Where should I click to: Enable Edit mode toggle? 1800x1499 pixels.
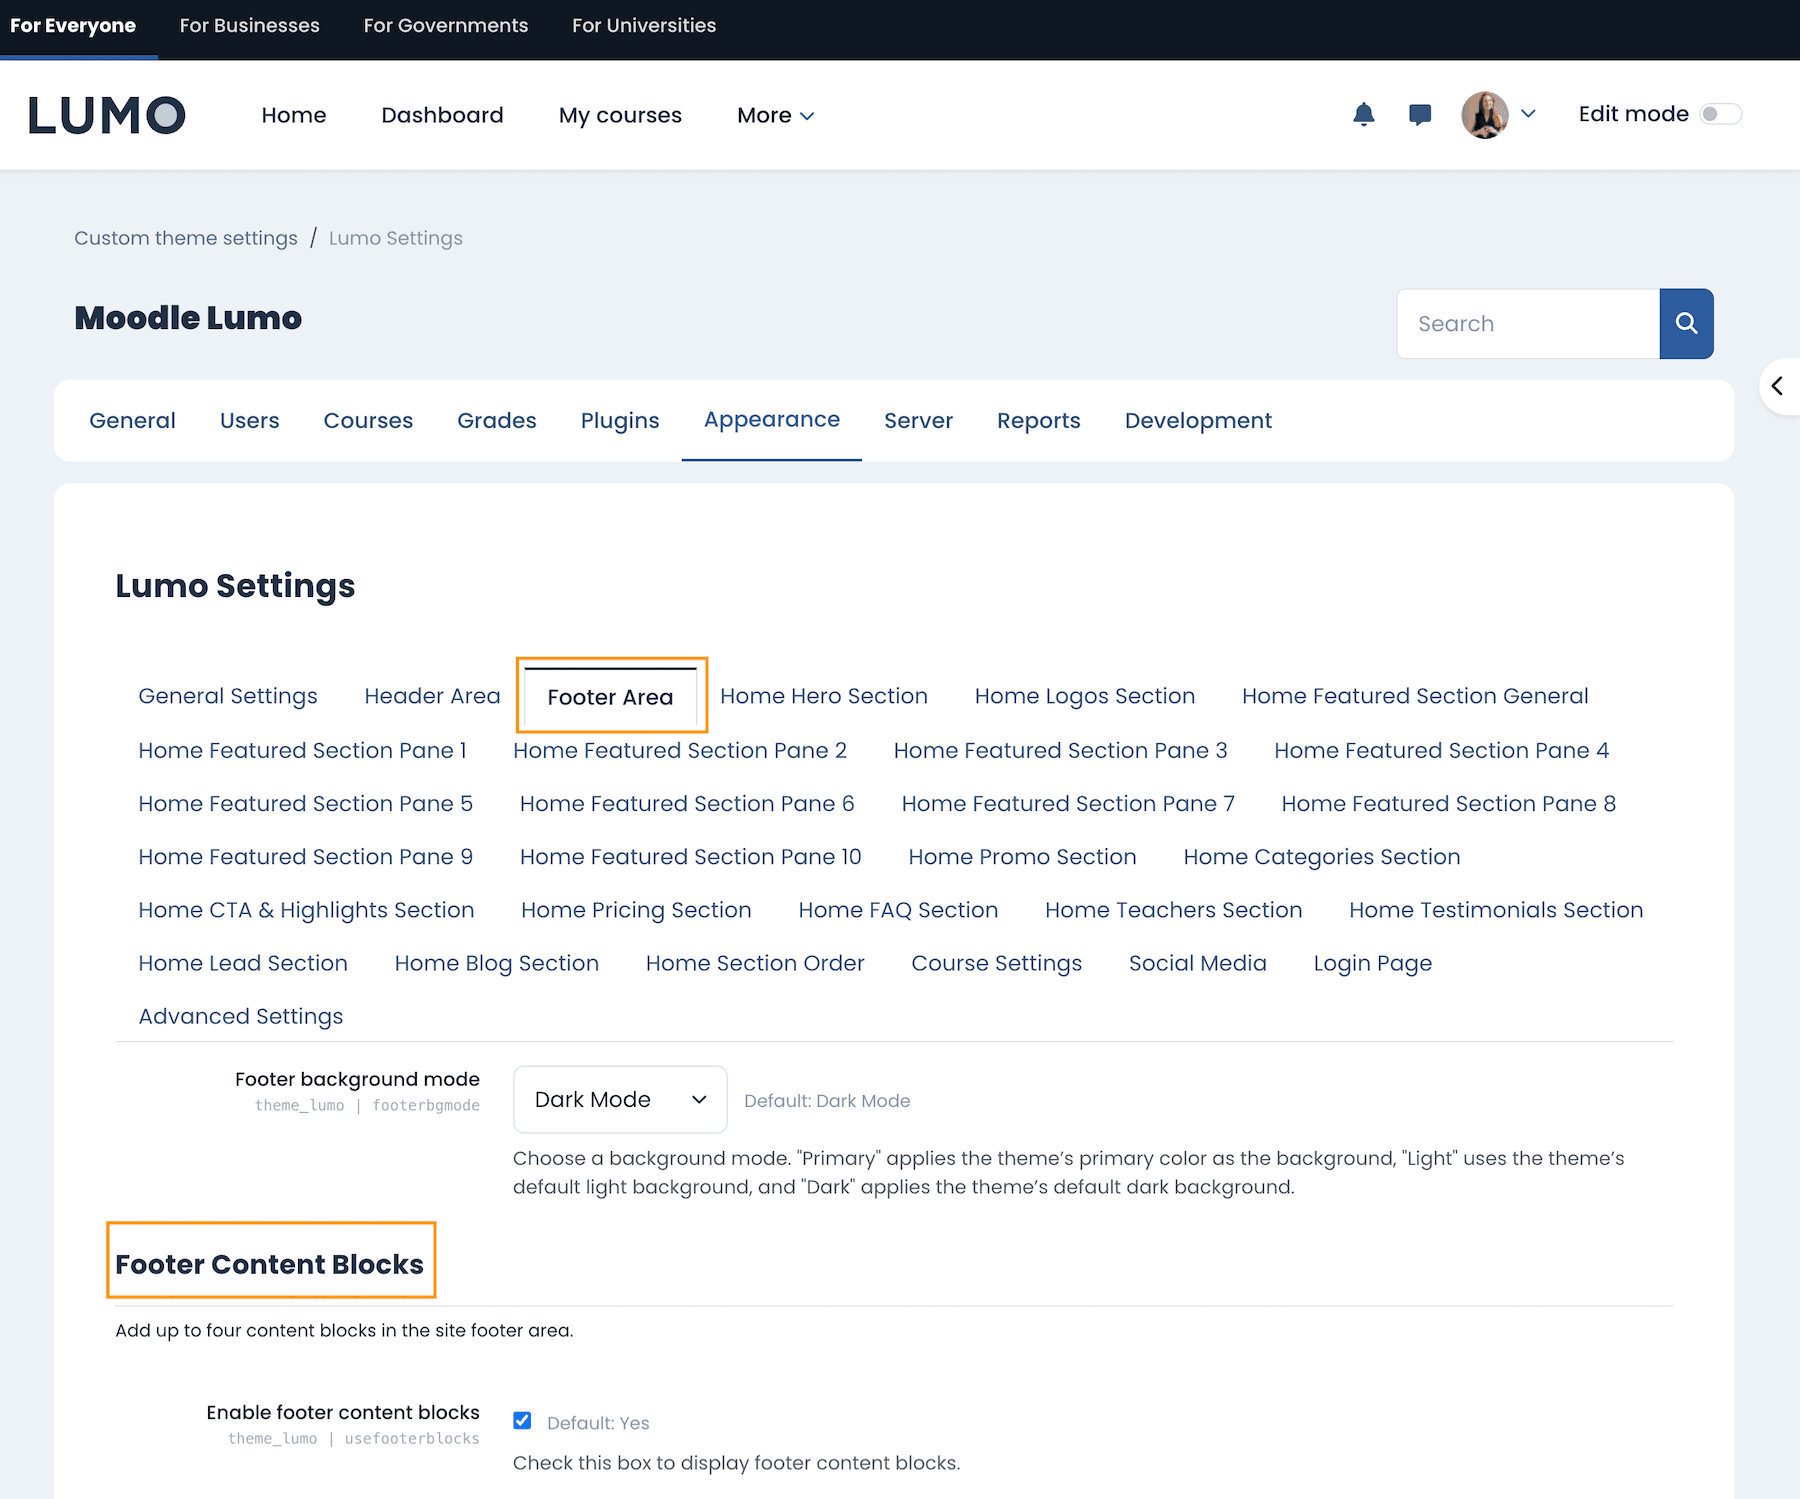pyautogui.click(x=1721, y=114)
